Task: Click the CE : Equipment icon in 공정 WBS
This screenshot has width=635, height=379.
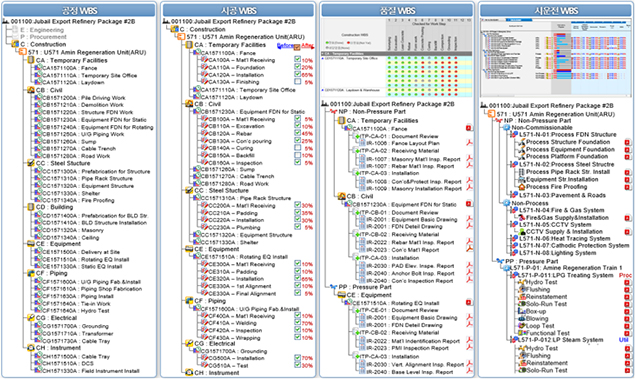Action: 30,244
